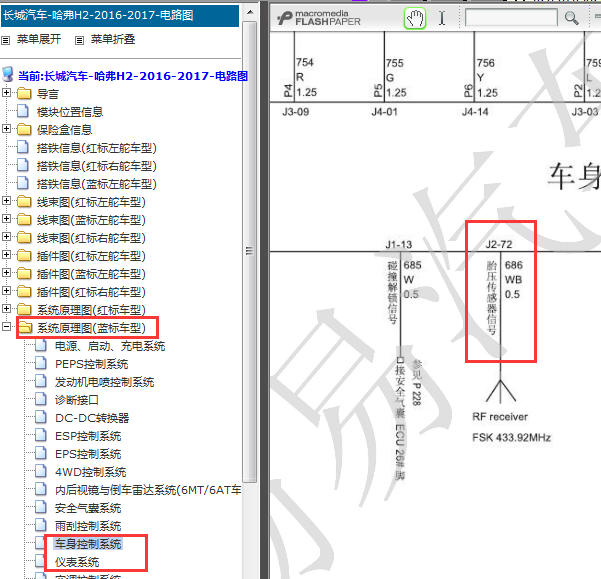Expand 线束图(蓝标左舵车型) node
Viewport: 601px width, 579px height.
pos(6,218)
